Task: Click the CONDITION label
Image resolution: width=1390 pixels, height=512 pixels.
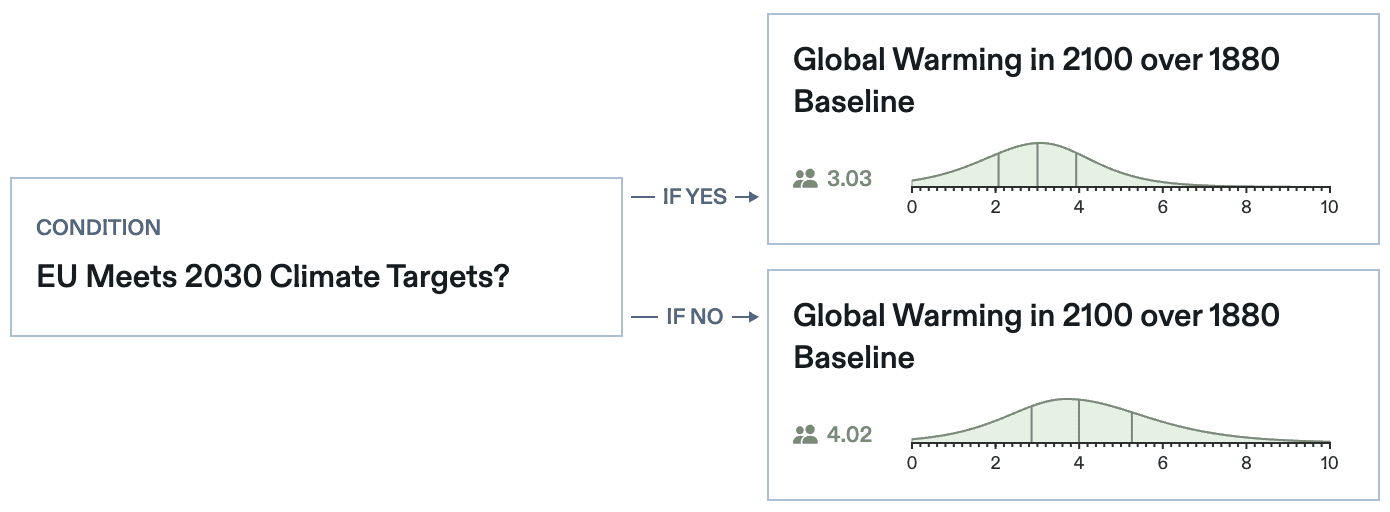Action: [x=98, y=228]
